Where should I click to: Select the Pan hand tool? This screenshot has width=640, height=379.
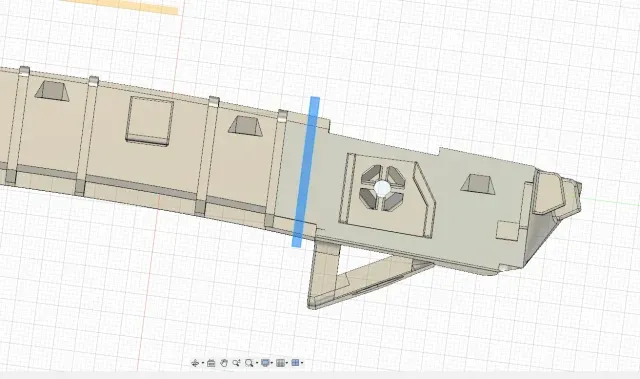(x=224, y=363)
